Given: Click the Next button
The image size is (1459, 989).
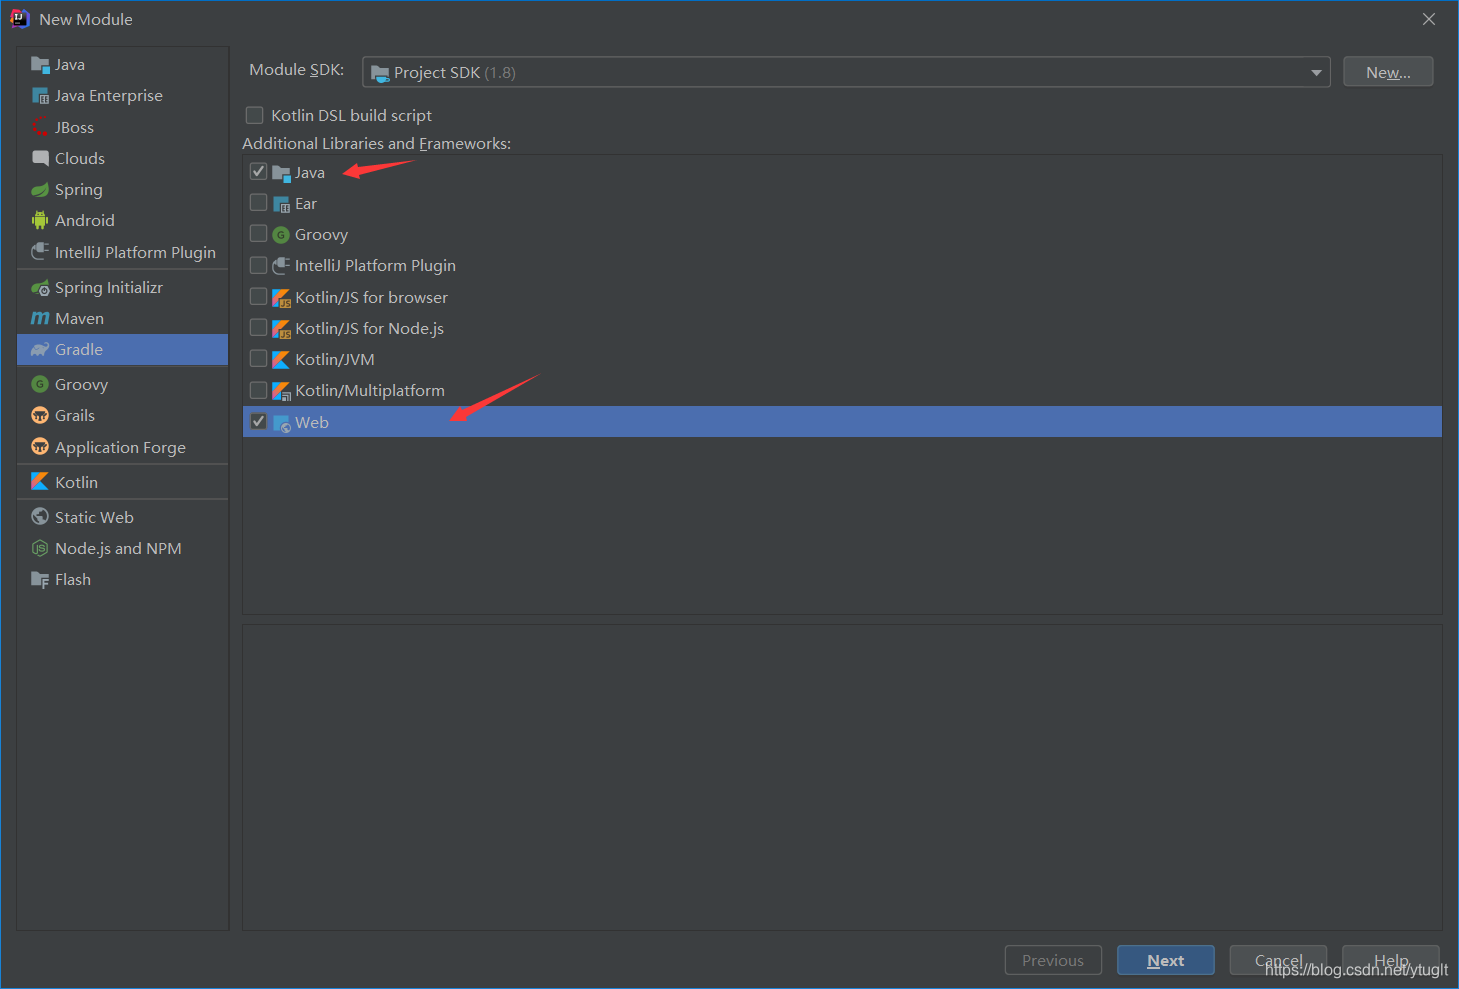Looking at the screenshot, I should 1165,960.
